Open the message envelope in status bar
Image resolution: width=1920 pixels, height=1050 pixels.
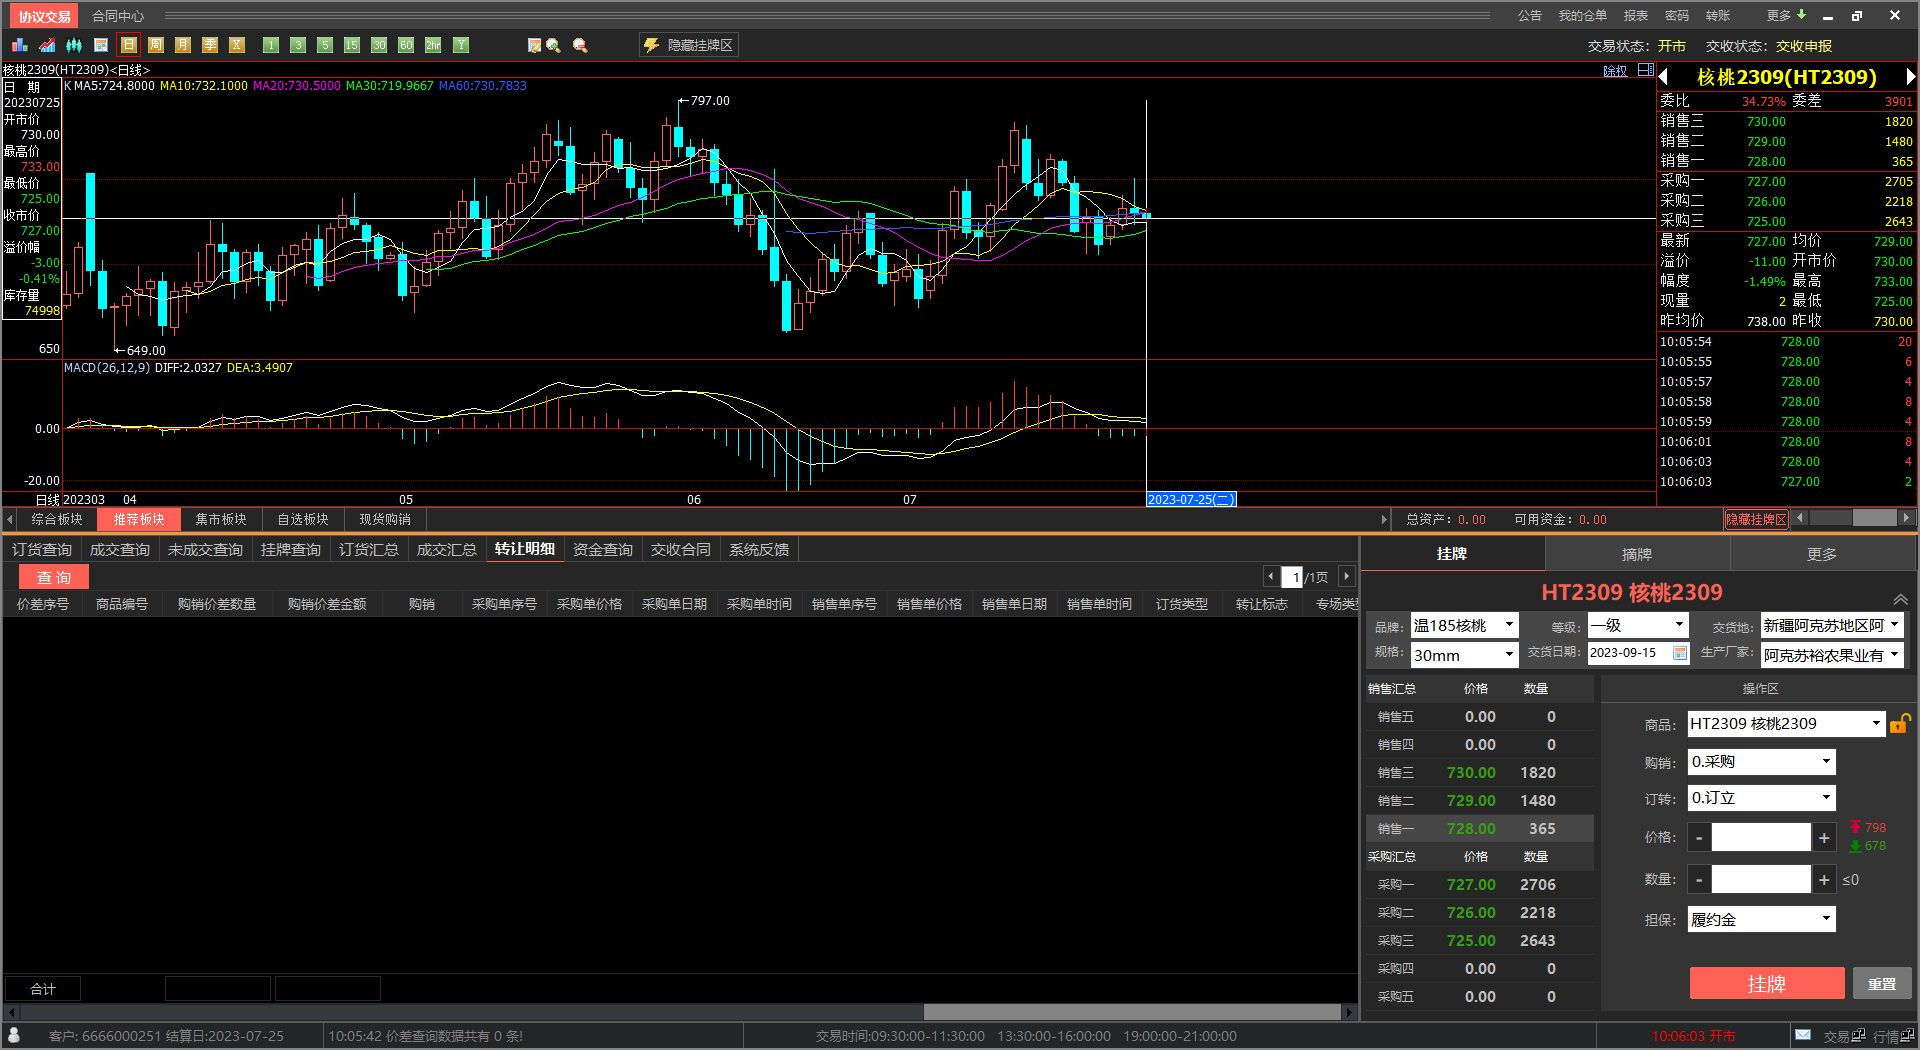[x=1802, y=1035]
